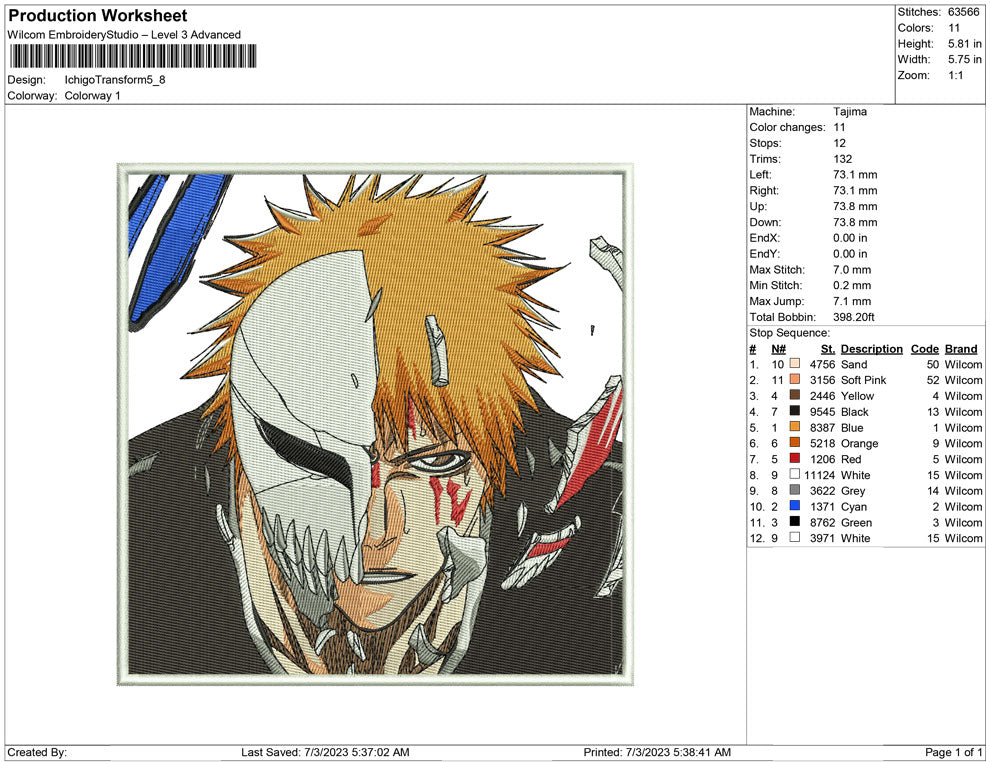The height and width of the screenshot is (762, 990).
Task: Click the Up value '73.8 mm'
Action: point(855,206)
